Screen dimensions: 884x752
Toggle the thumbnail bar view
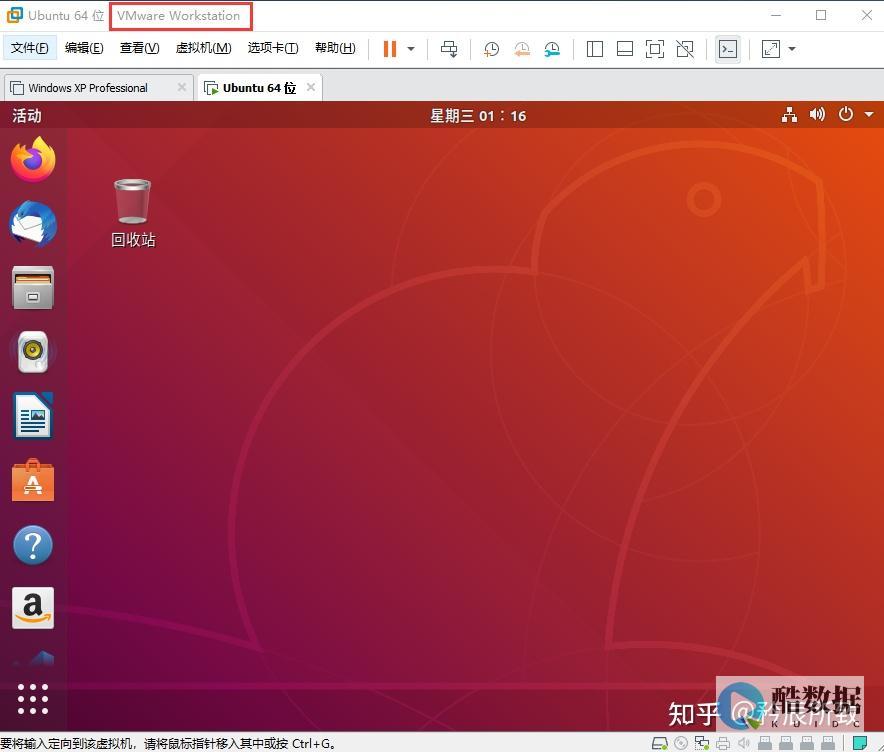(x=625, y=49)
